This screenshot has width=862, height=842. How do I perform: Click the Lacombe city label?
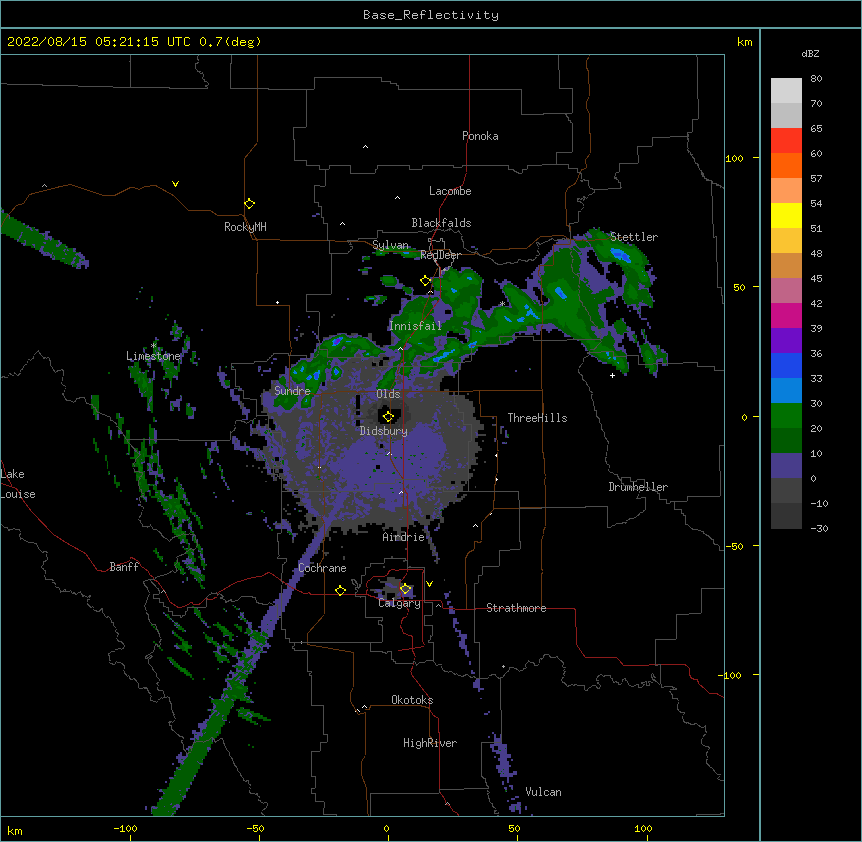point(450,191)
